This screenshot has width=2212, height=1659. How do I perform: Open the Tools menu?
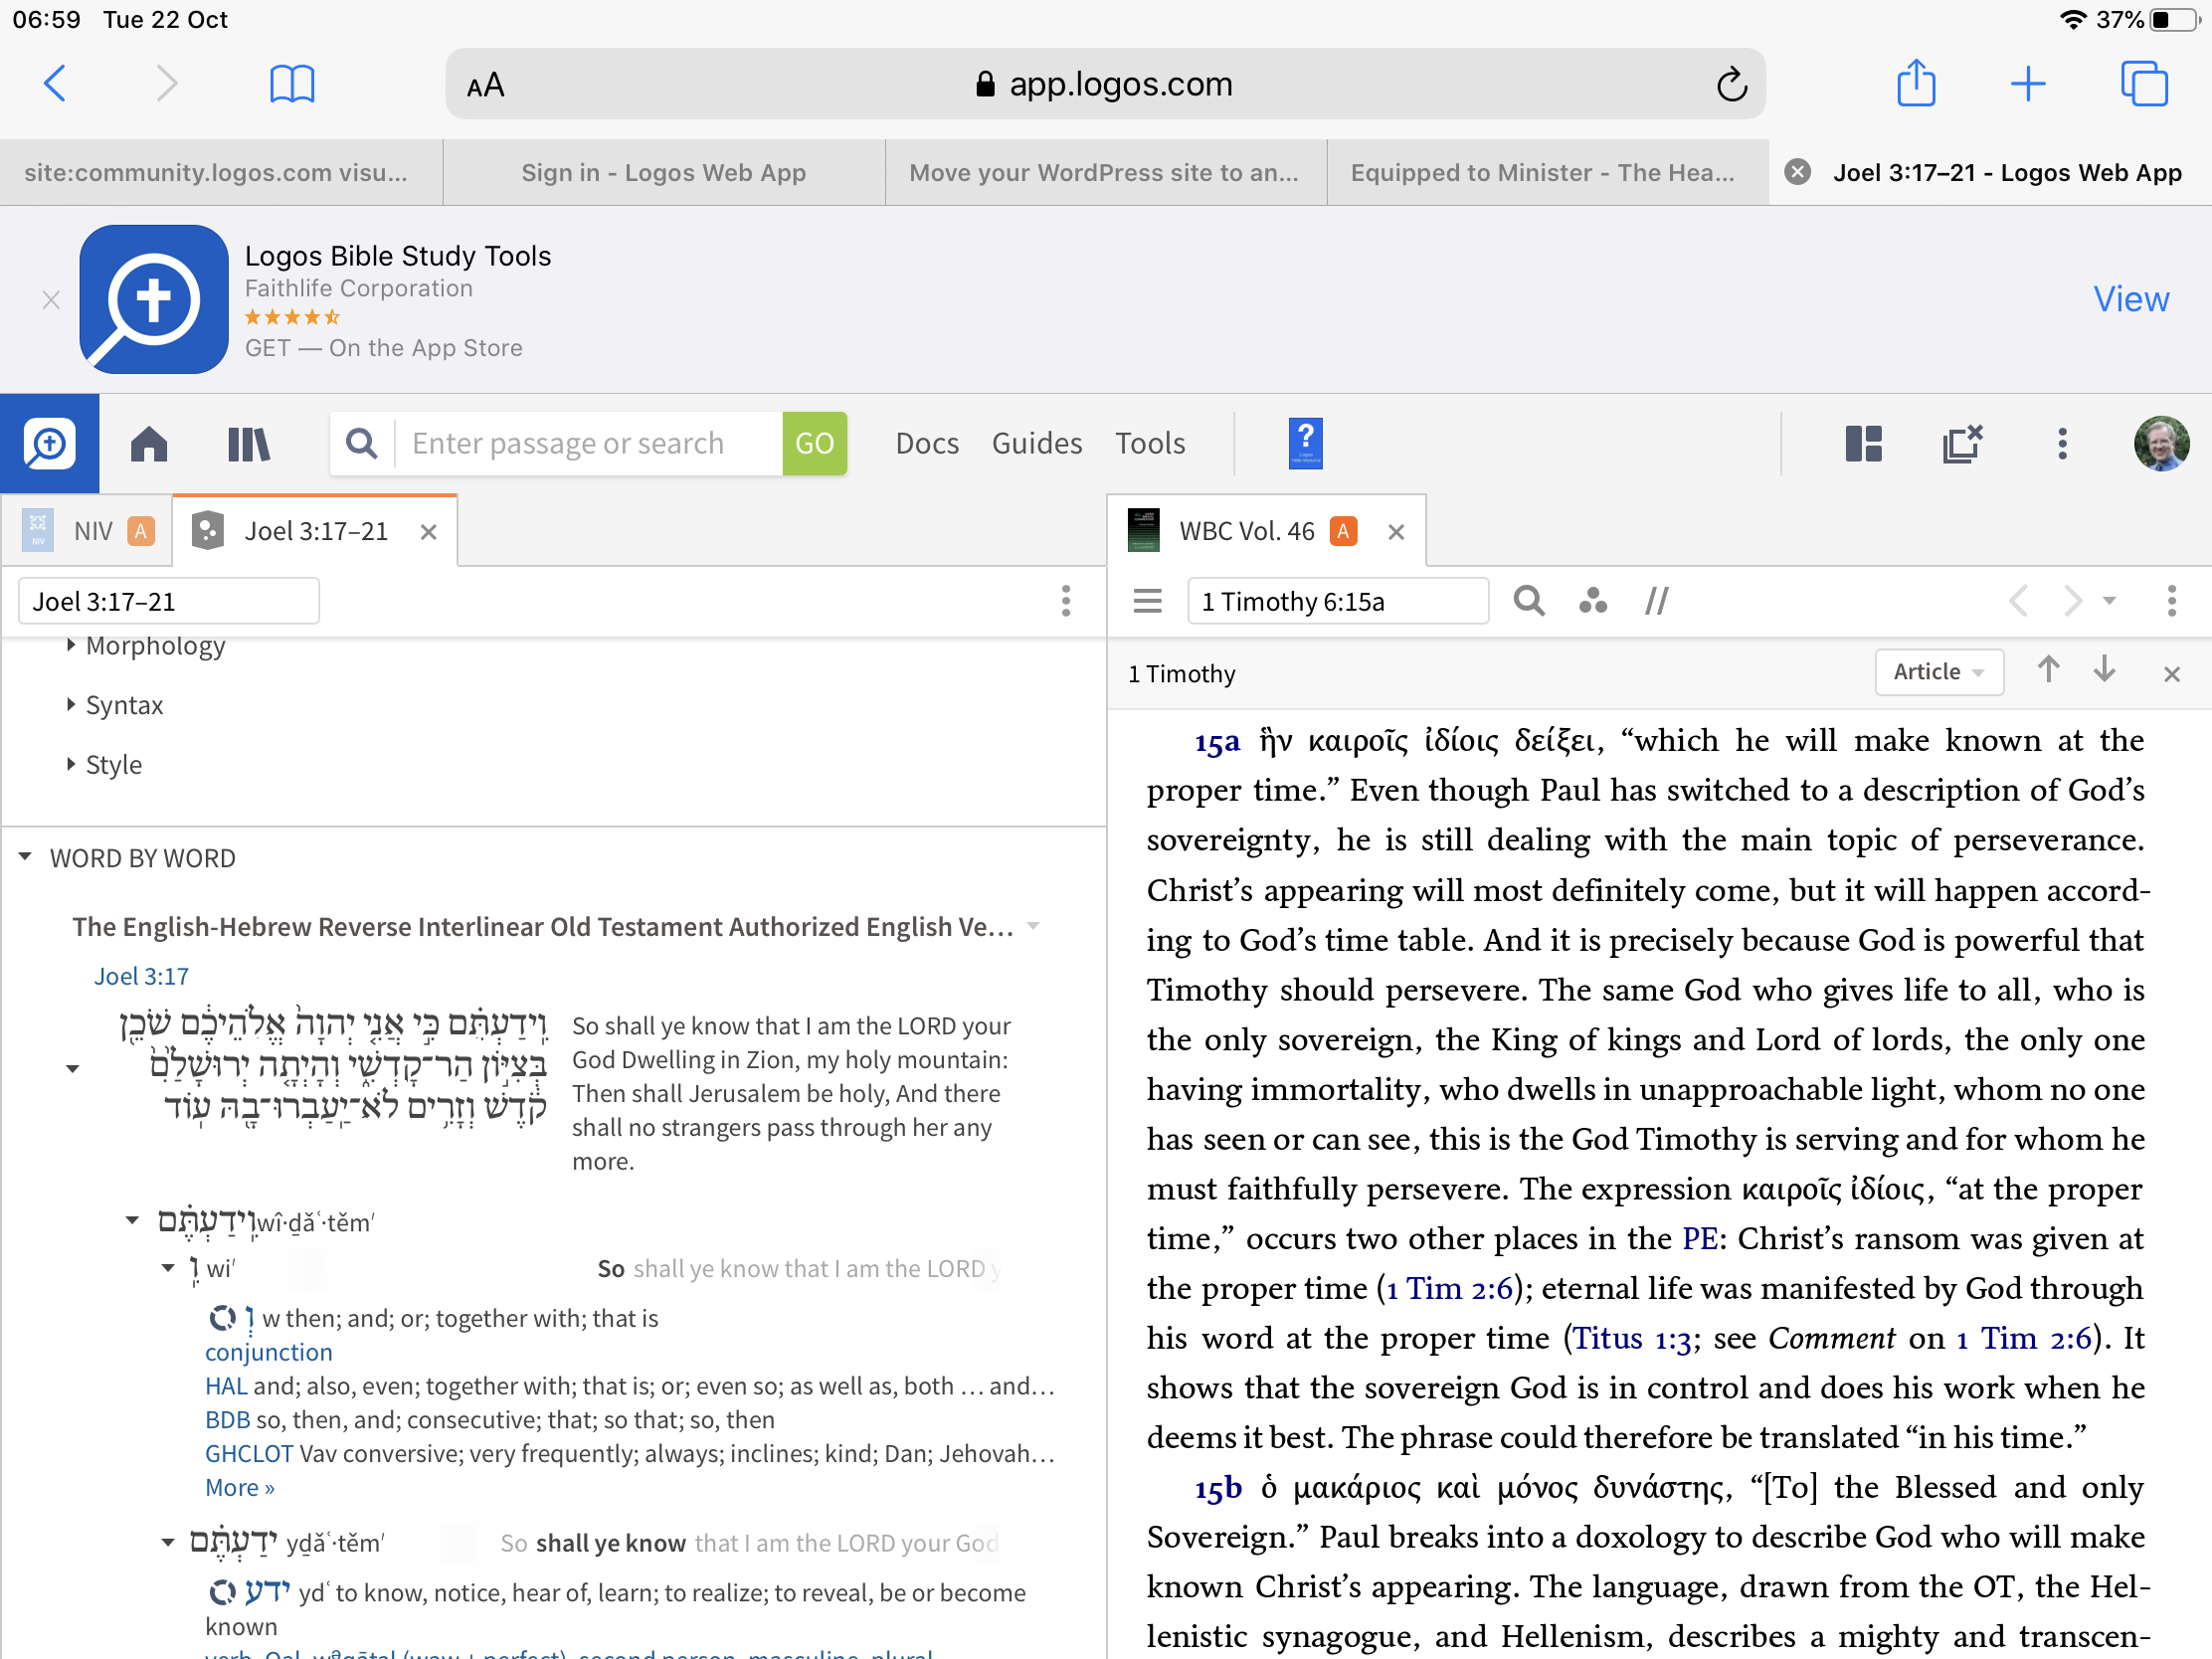1150,443
